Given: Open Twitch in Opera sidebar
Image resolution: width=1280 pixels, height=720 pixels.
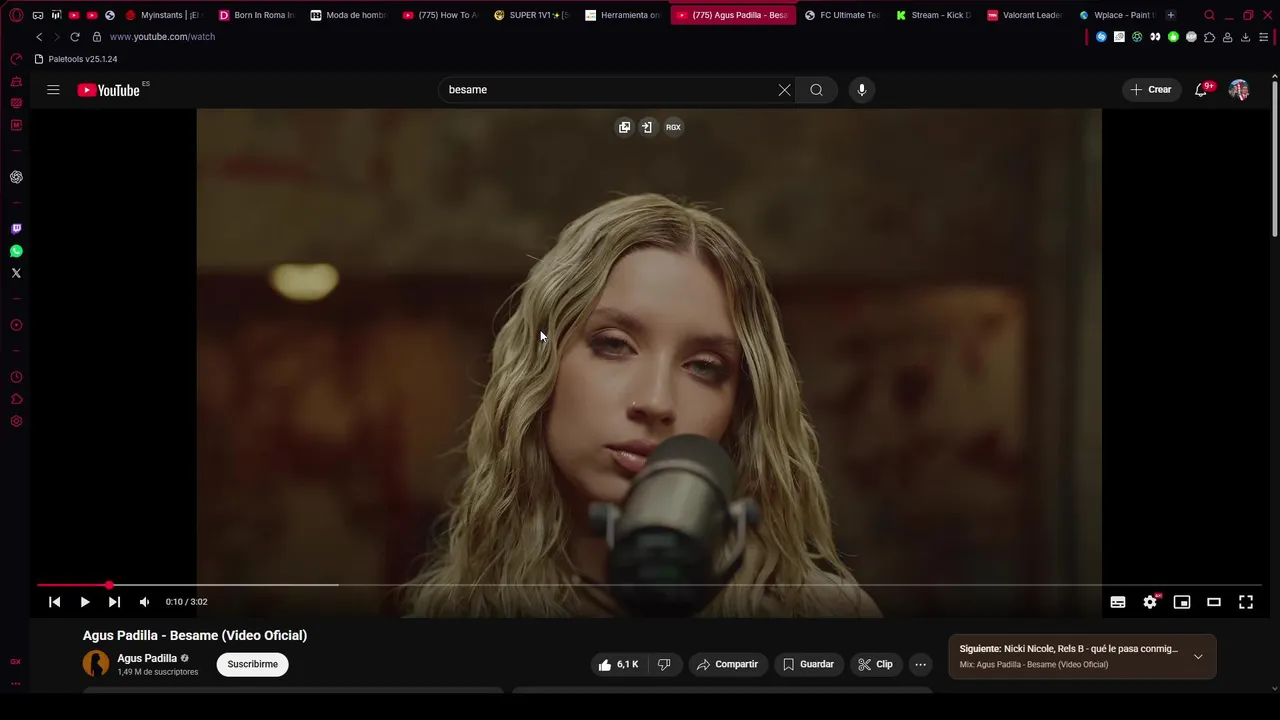Looking at the screenshot, I should 16,229.
